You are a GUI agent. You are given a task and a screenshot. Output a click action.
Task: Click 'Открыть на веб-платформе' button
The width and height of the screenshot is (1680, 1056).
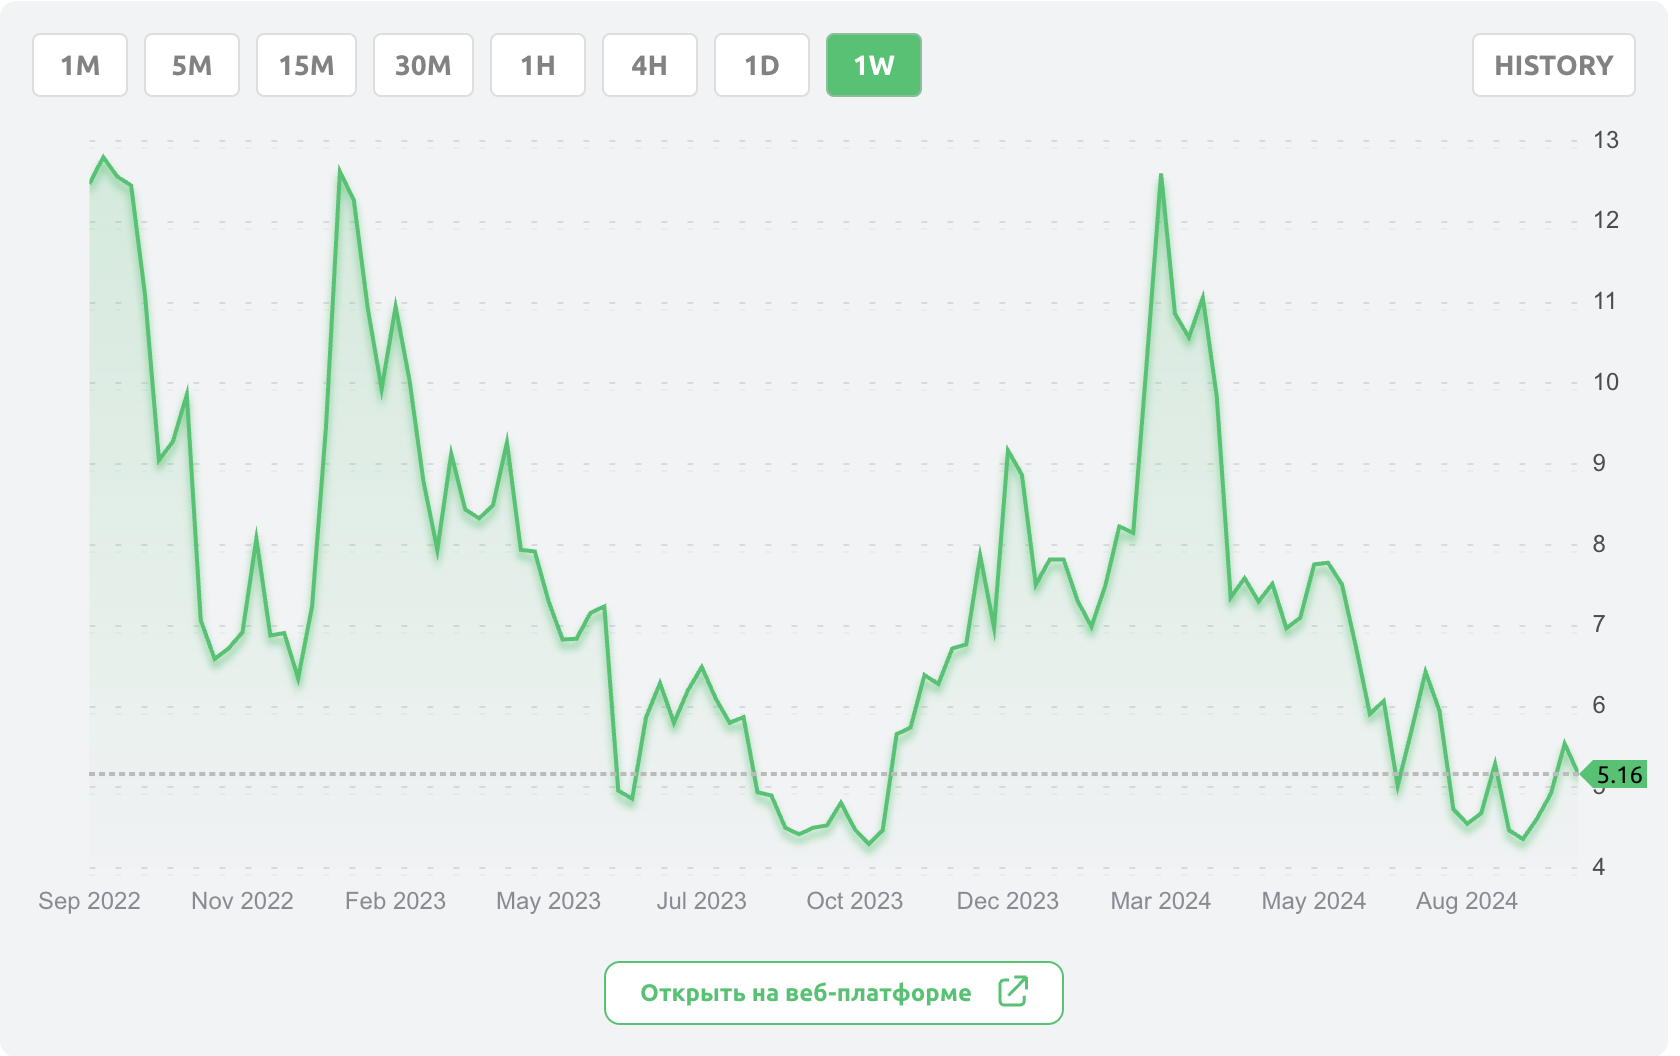tap(833, 993)
